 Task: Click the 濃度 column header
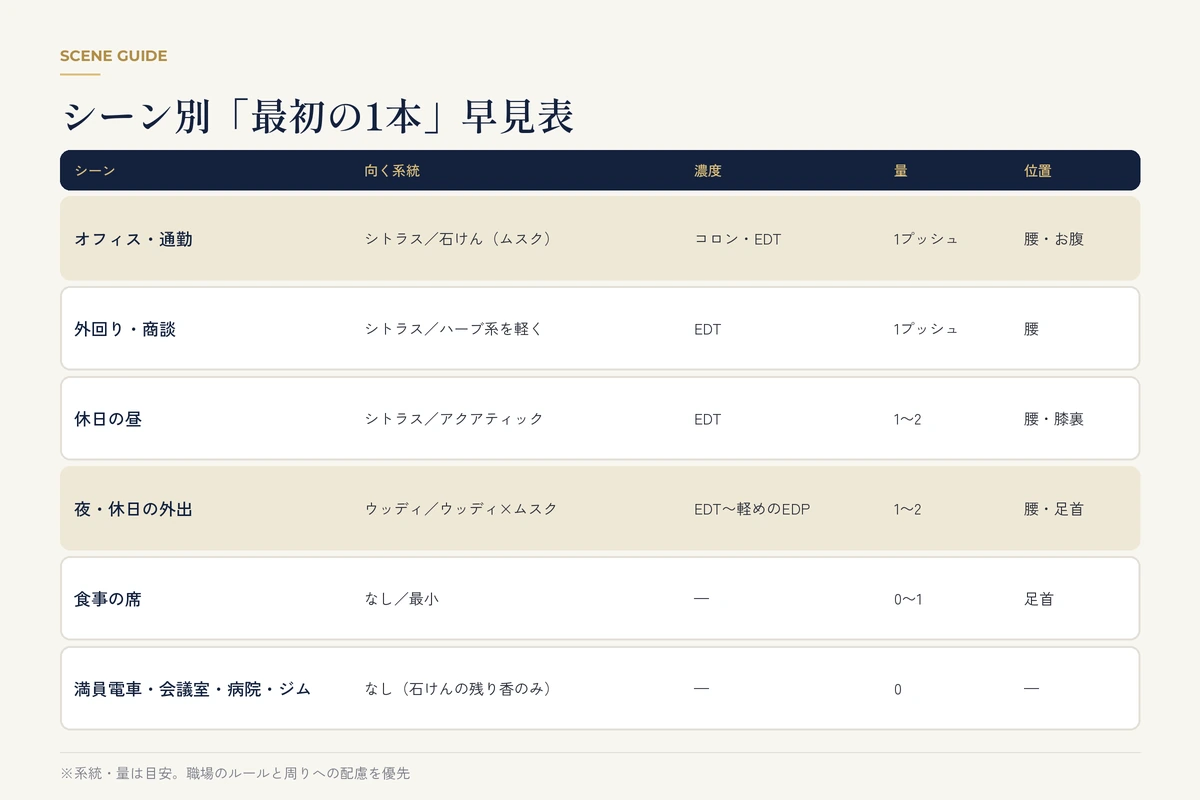coord(708,171)
